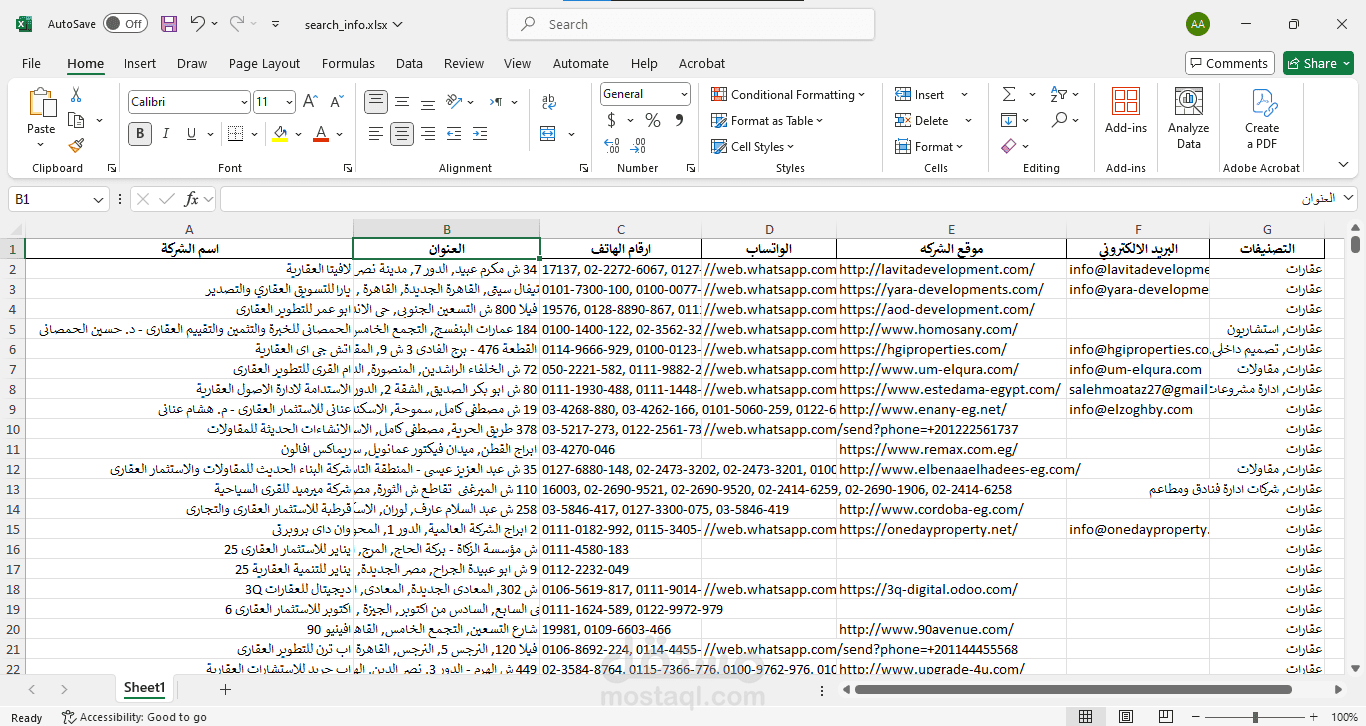Image resolution: width=1366 pixels, height=726 pixels.
Task: Toggle the AutoSave switch
Action: (125, 24)
